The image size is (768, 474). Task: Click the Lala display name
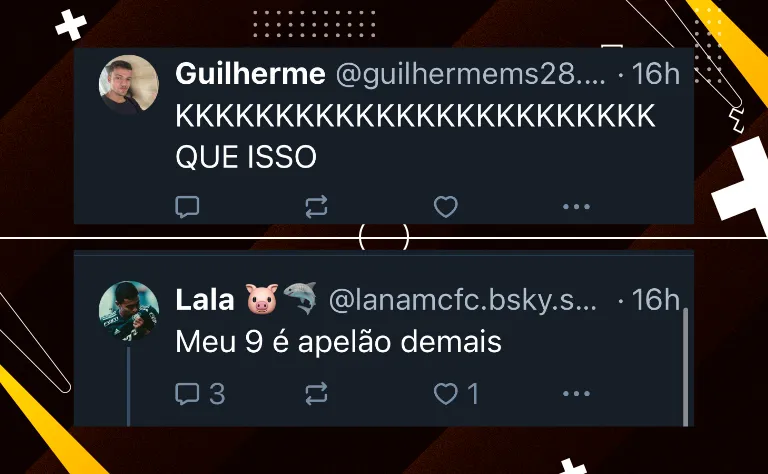click(x=205, y=300)
